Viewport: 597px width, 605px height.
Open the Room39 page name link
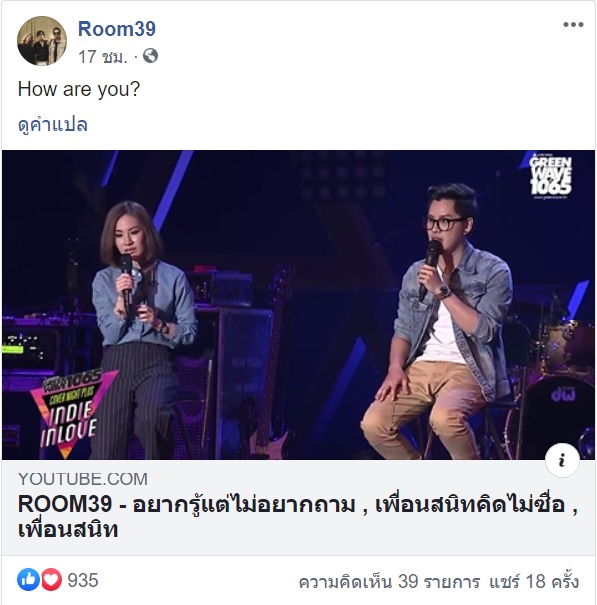(117, 29)
